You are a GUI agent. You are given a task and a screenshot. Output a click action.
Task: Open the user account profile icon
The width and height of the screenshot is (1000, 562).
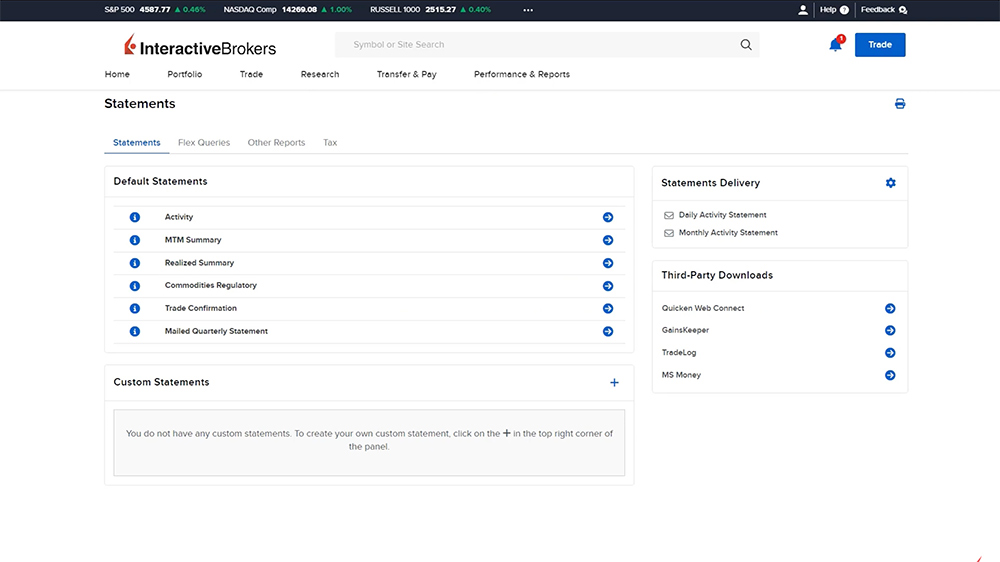pos(803,10)
